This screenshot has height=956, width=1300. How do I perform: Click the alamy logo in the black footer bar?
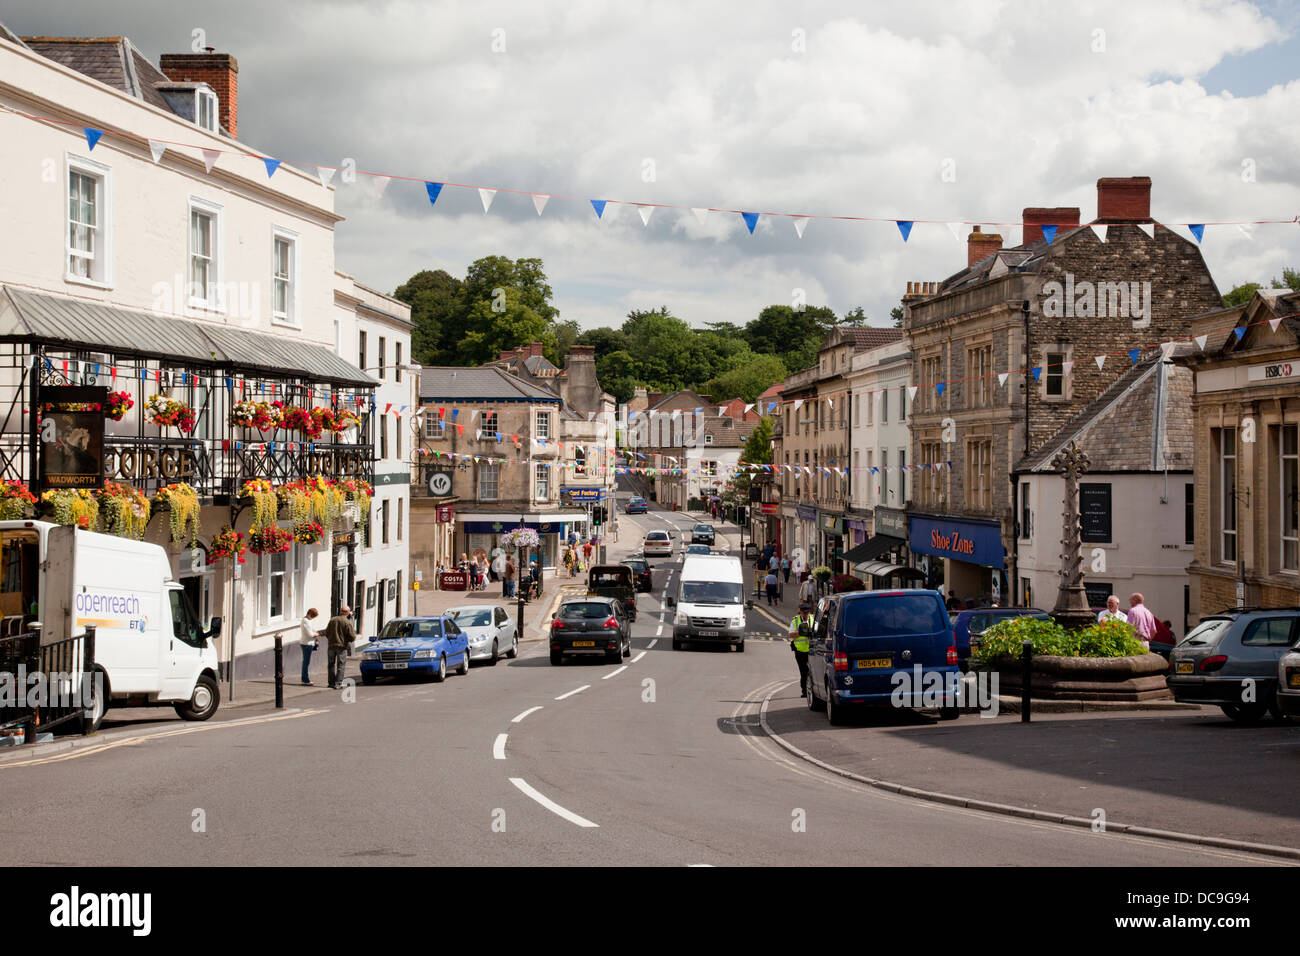(x=101, y=911)
